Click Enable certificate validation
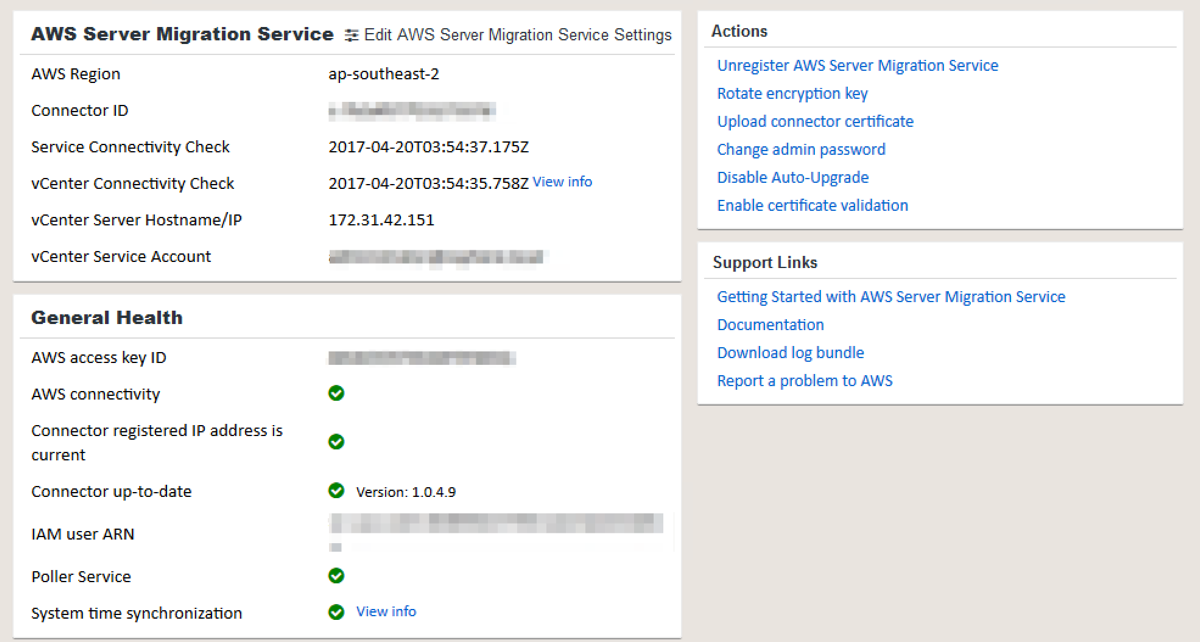Screen dimensions: 1200x642 point(812,205)
